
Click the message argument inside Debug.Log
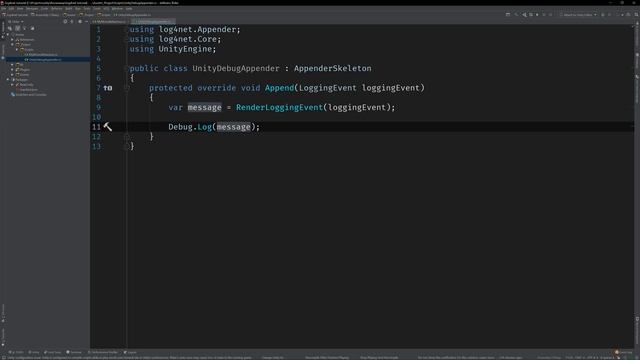pos(233,127)
